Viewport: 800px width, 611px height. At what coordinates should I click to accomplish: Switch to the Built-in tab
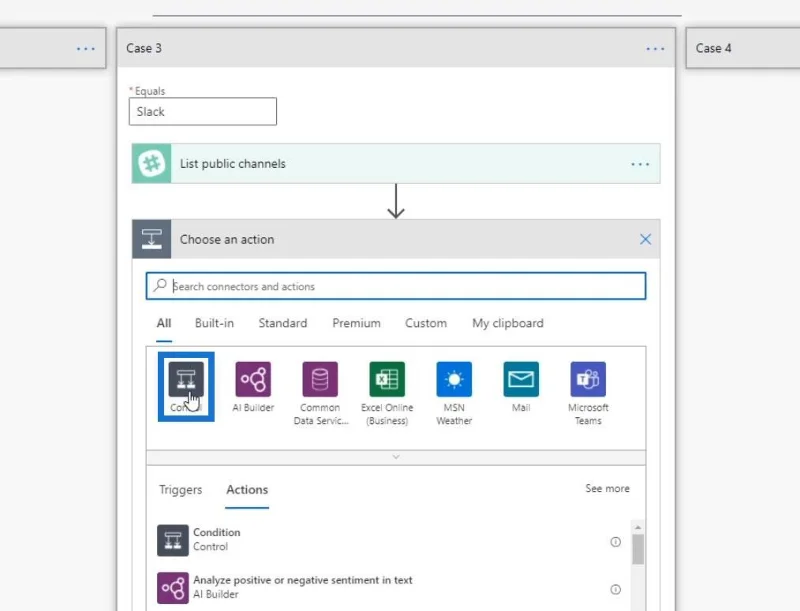click(214, 323)
